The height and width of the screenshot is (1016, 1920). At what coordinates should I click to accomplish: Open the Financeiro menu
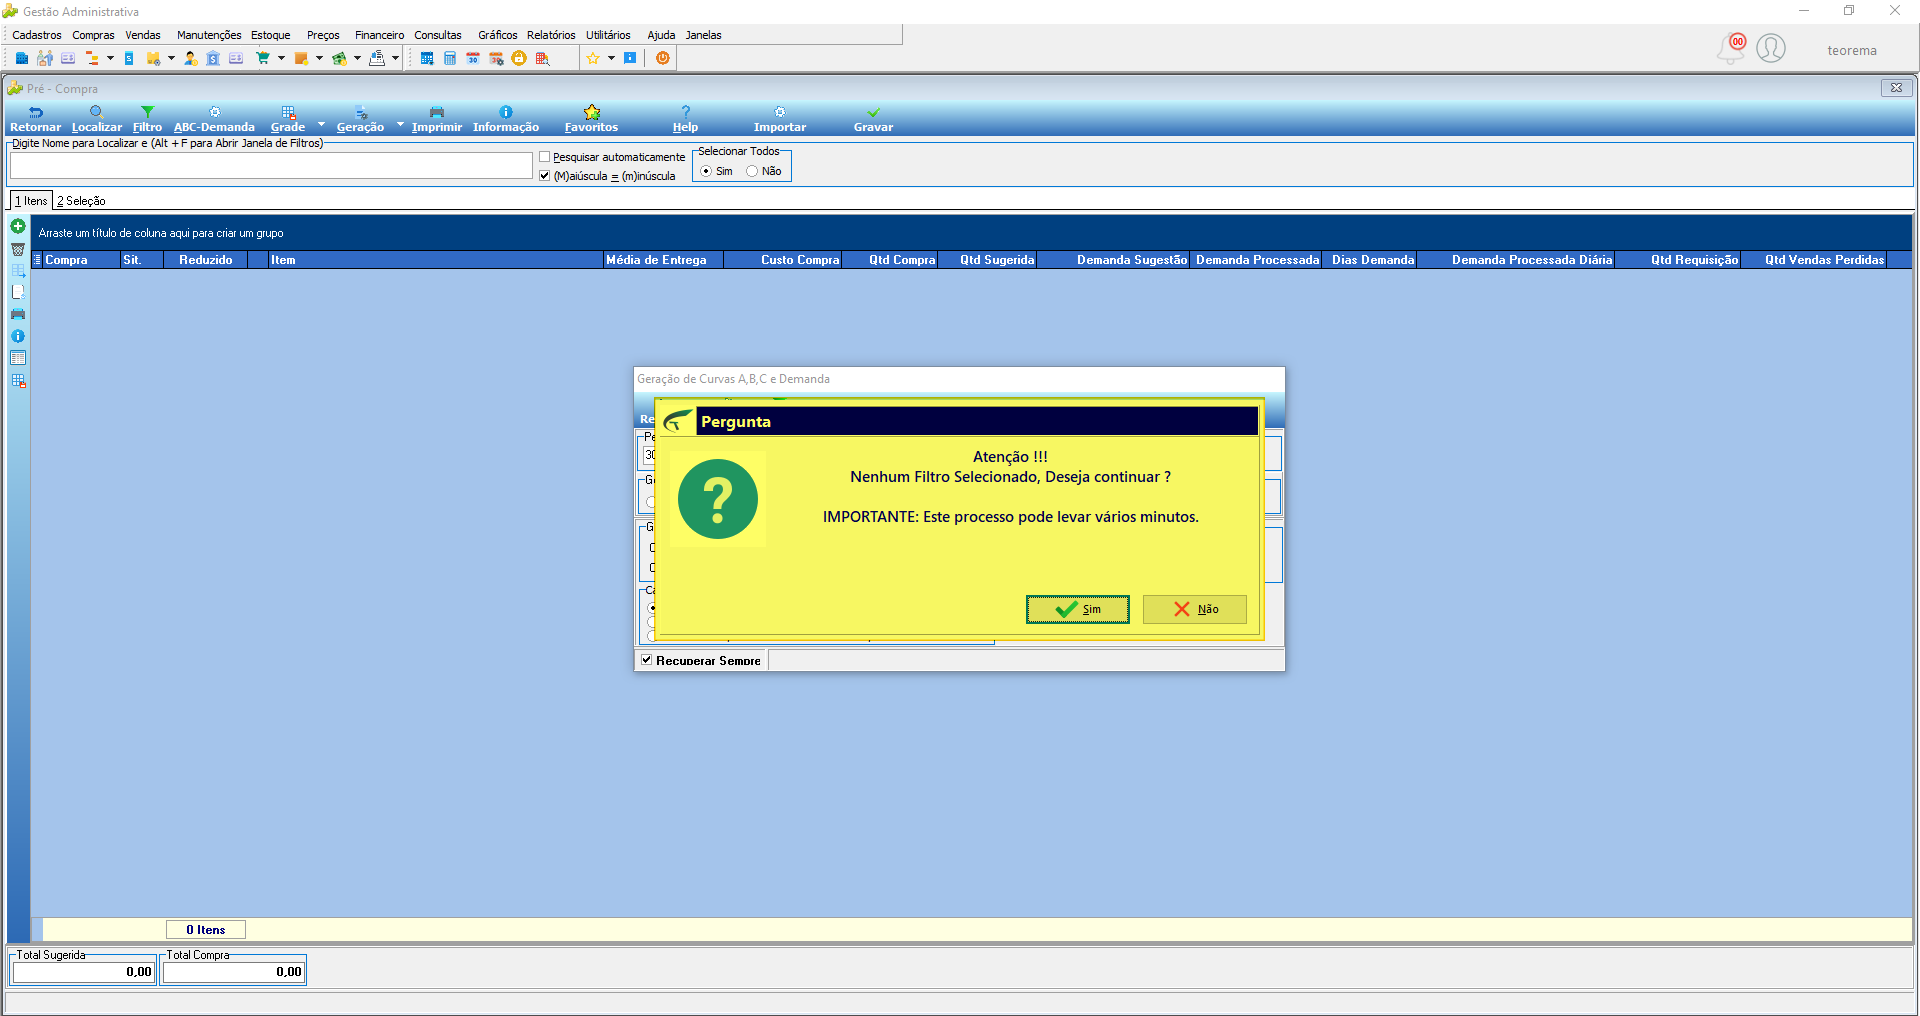pos(379,35)
